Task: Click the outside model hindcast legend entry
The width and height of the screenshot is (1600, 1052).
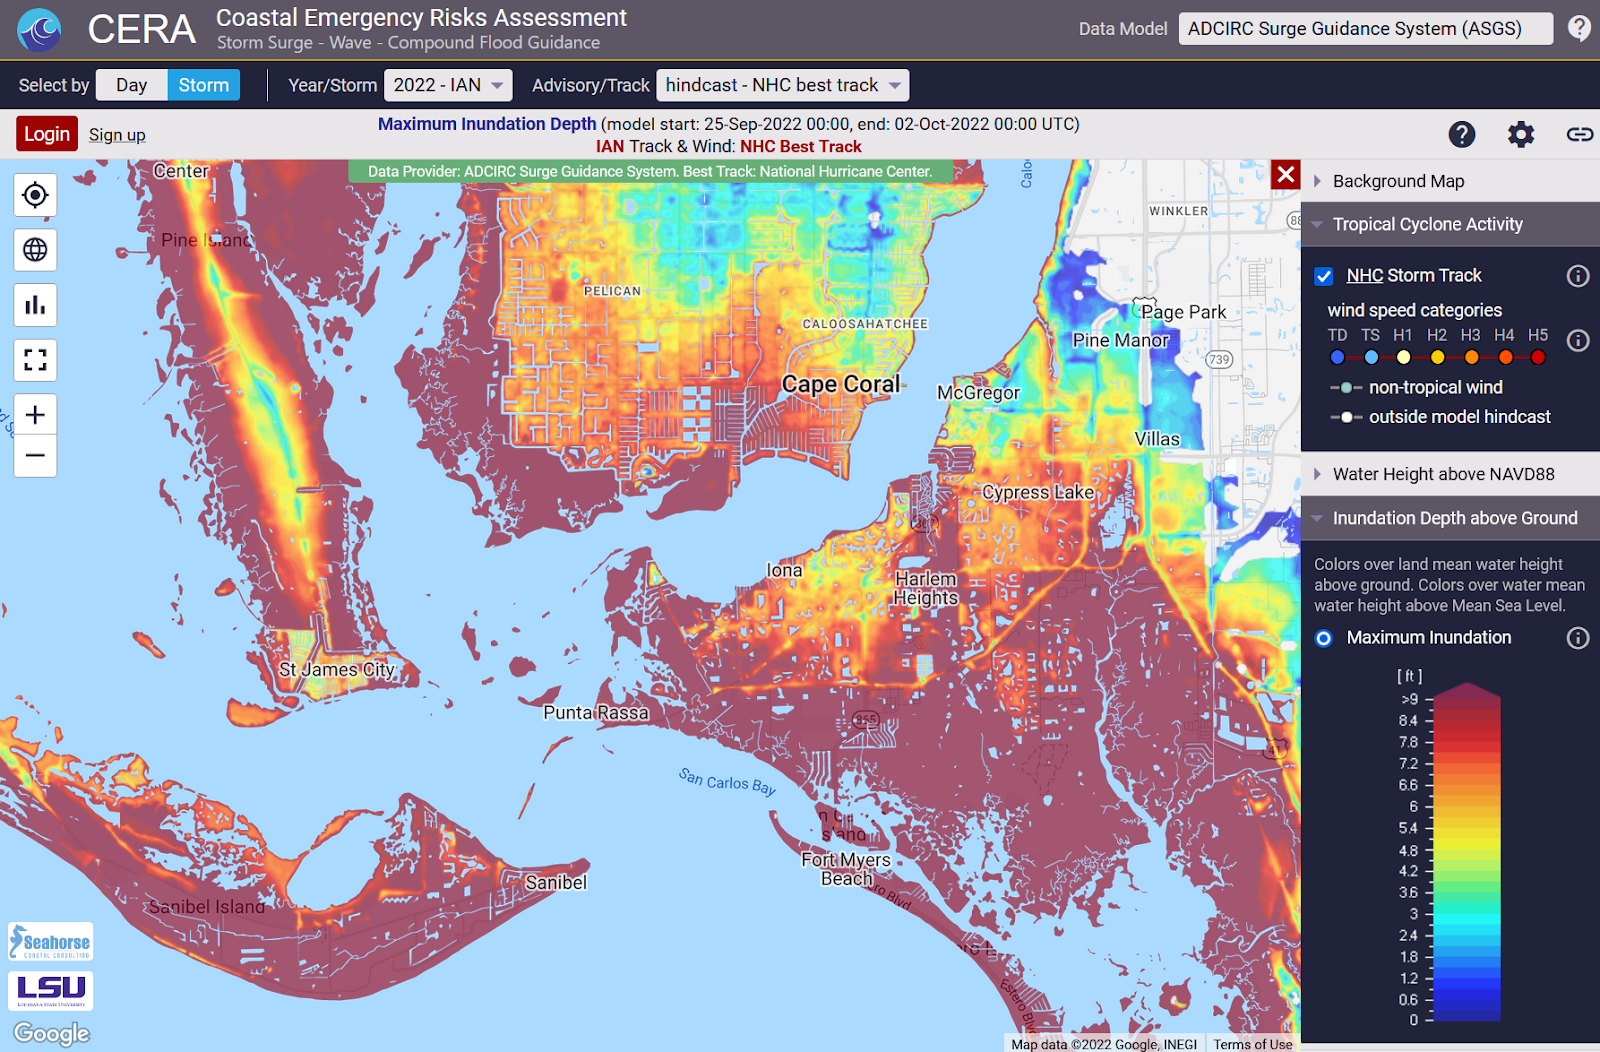Action: click(1440, 417)
